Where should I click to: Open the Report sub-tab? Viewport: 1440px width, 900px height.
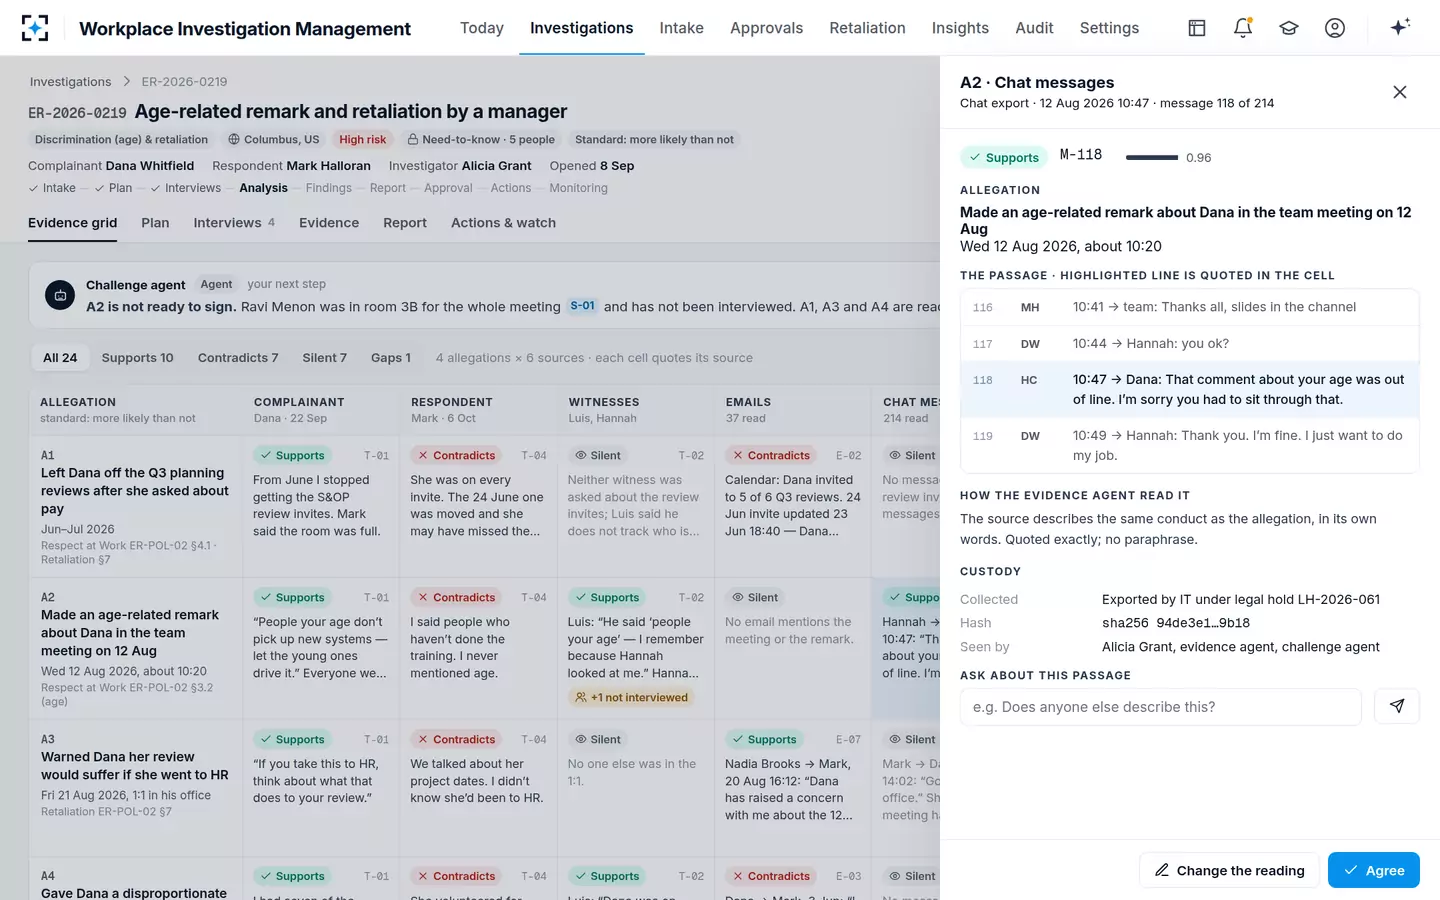click(x=405, y=223)
